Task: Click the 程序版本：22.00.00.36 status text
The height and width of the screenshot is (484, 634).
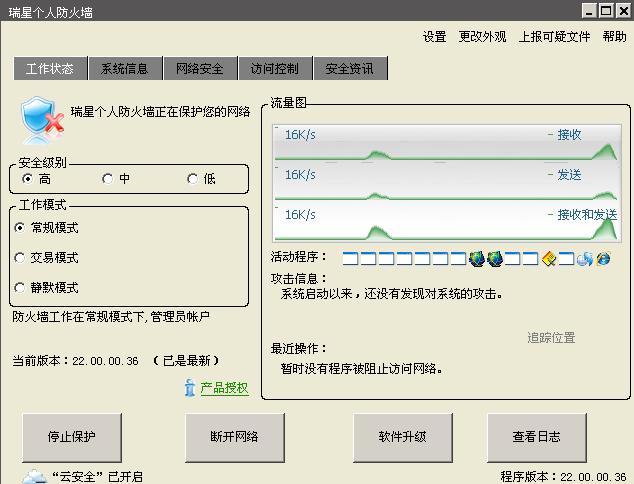Action: click(564, 477)
